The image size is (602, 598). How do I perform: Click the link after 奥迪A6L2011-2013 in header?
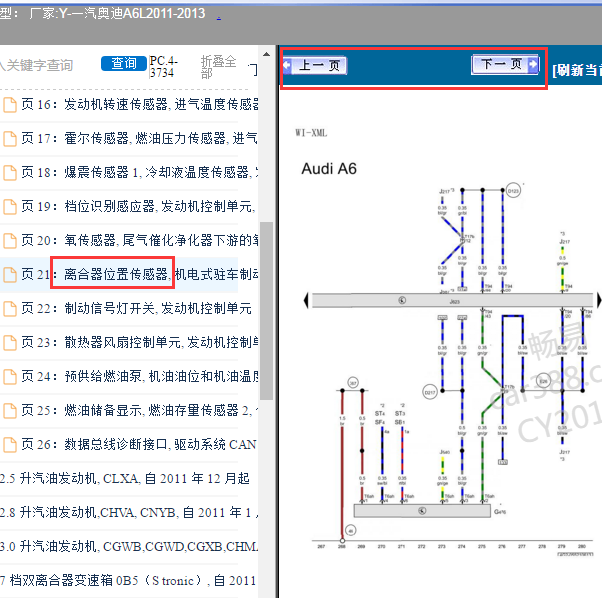click(218, 17)
